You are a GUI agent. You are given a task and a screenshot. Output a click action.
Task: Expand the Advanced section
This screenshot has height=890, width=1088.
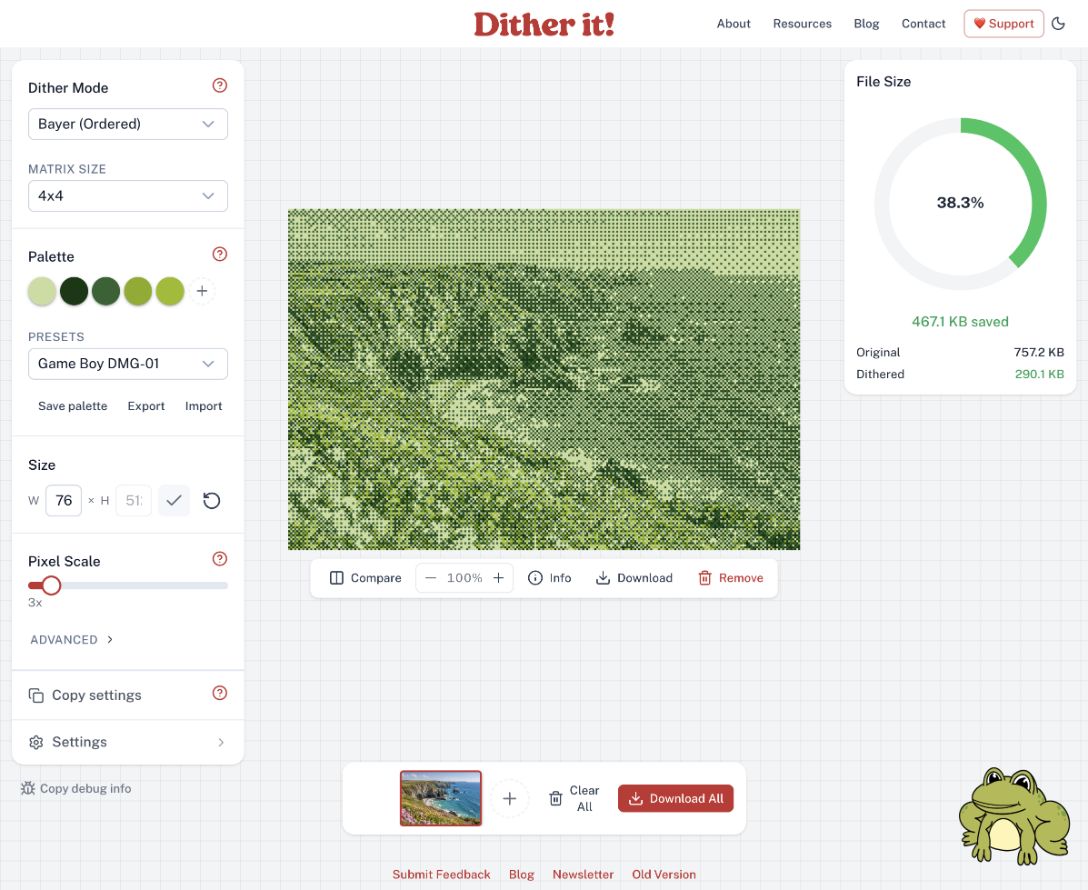click(71, 640)
